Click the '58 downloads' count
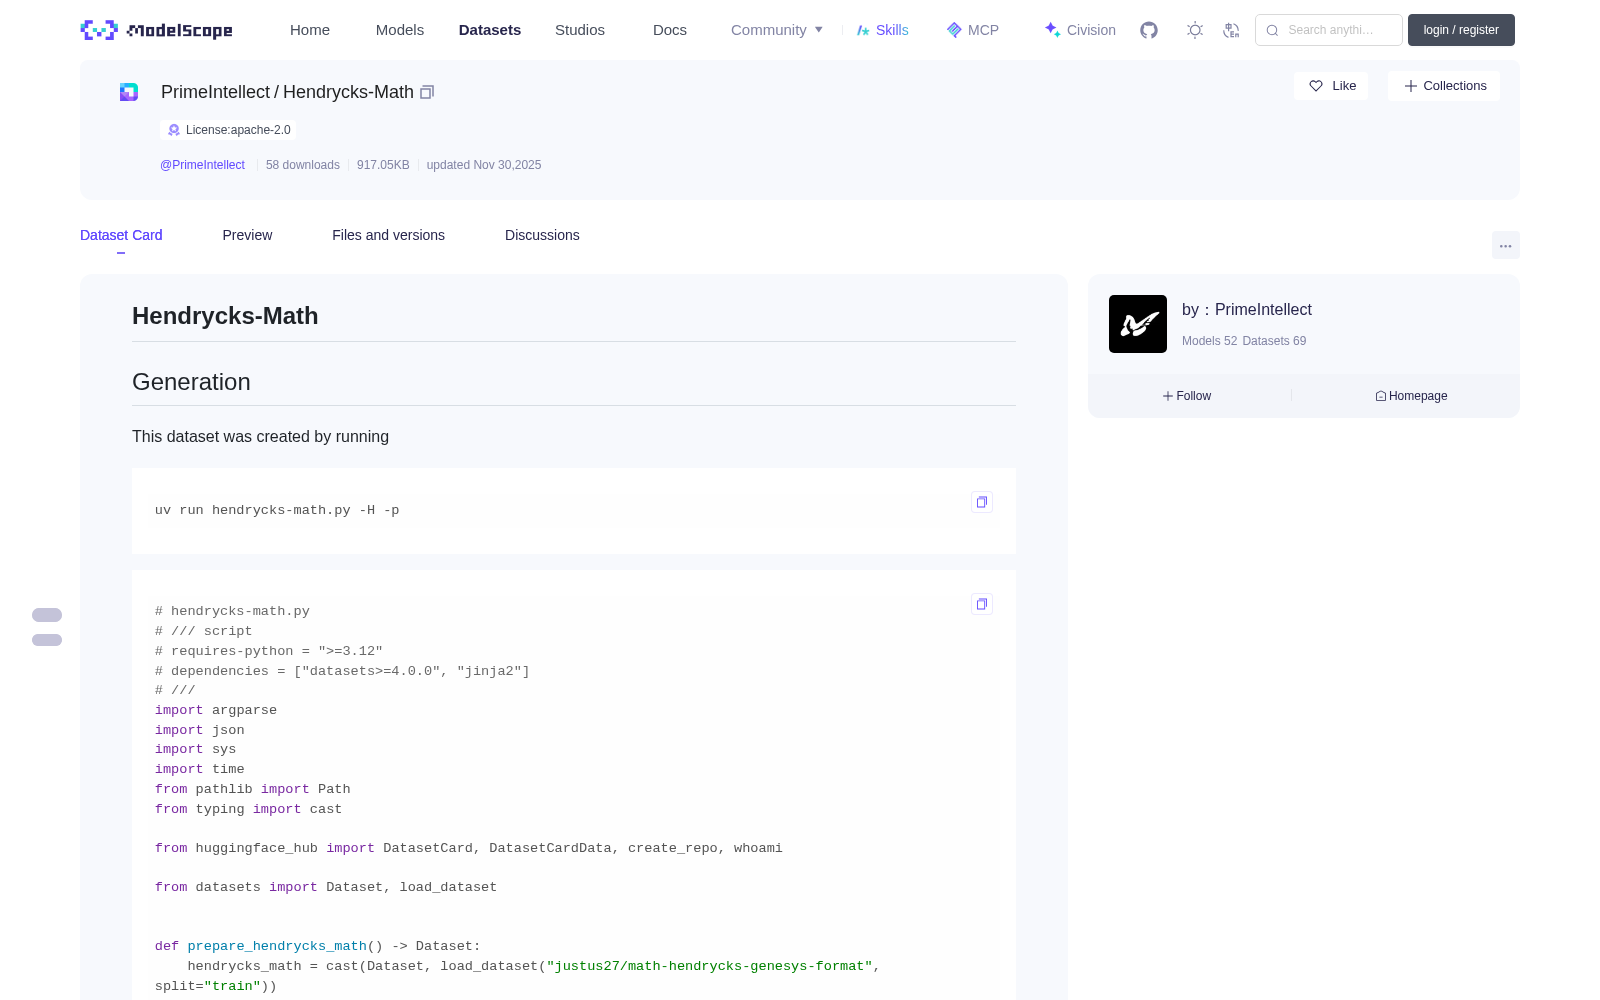Screen dimensions: 1600x1000 pos(303,165)
